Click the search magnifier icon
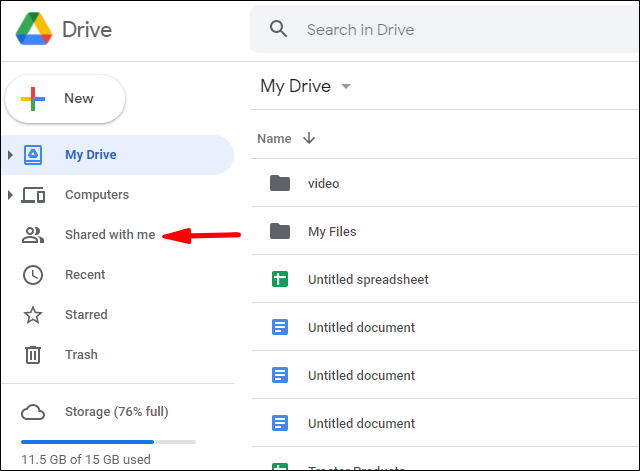 point(279,30)
